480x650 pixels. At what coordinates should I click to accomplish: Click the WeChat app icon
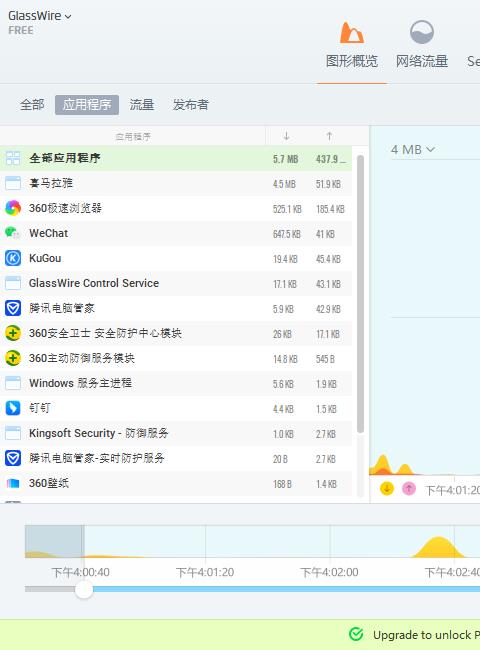[12, 233]
